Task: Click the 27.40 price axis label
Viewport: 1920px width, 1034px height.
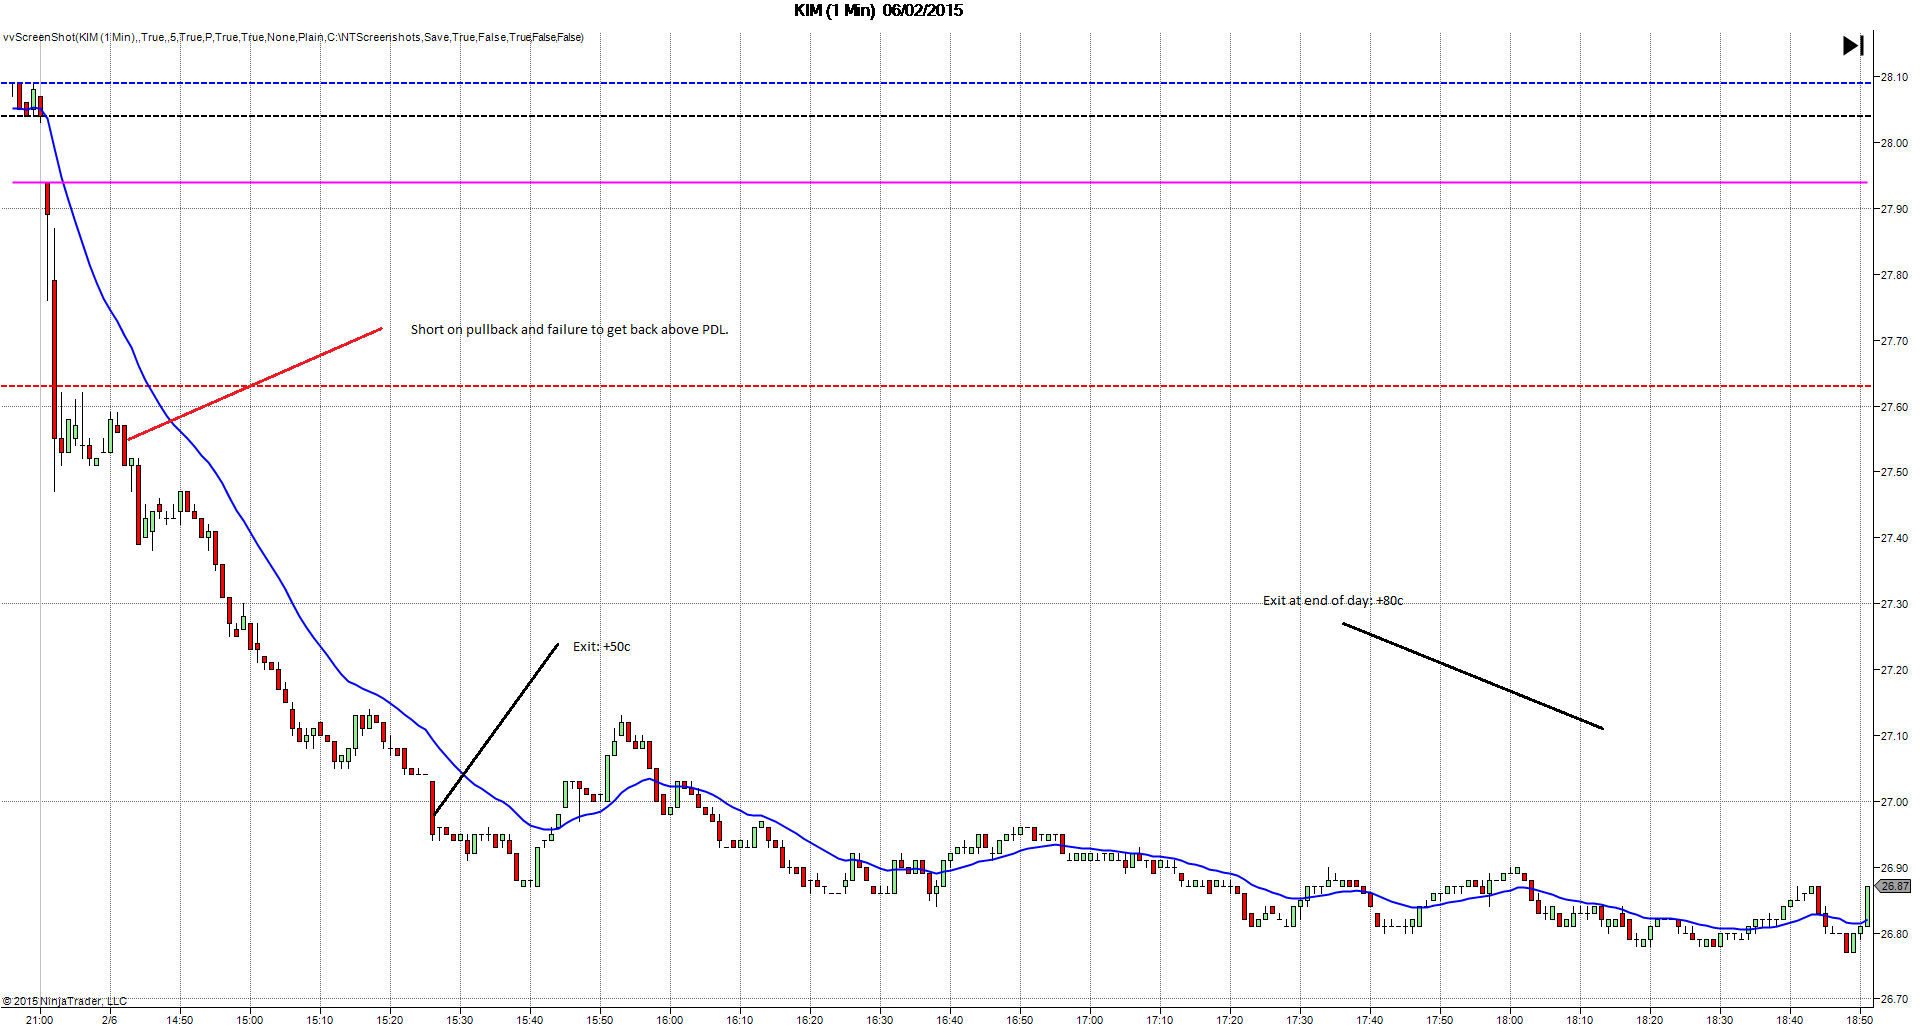Action: pyautogui.click(x=1894, y=538)
